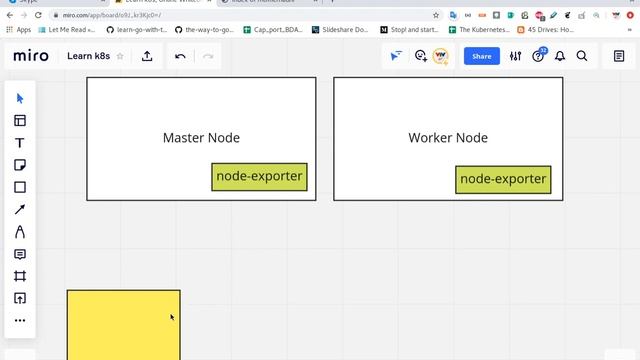Select node-exporter box in Worker Node

(503, 179)
